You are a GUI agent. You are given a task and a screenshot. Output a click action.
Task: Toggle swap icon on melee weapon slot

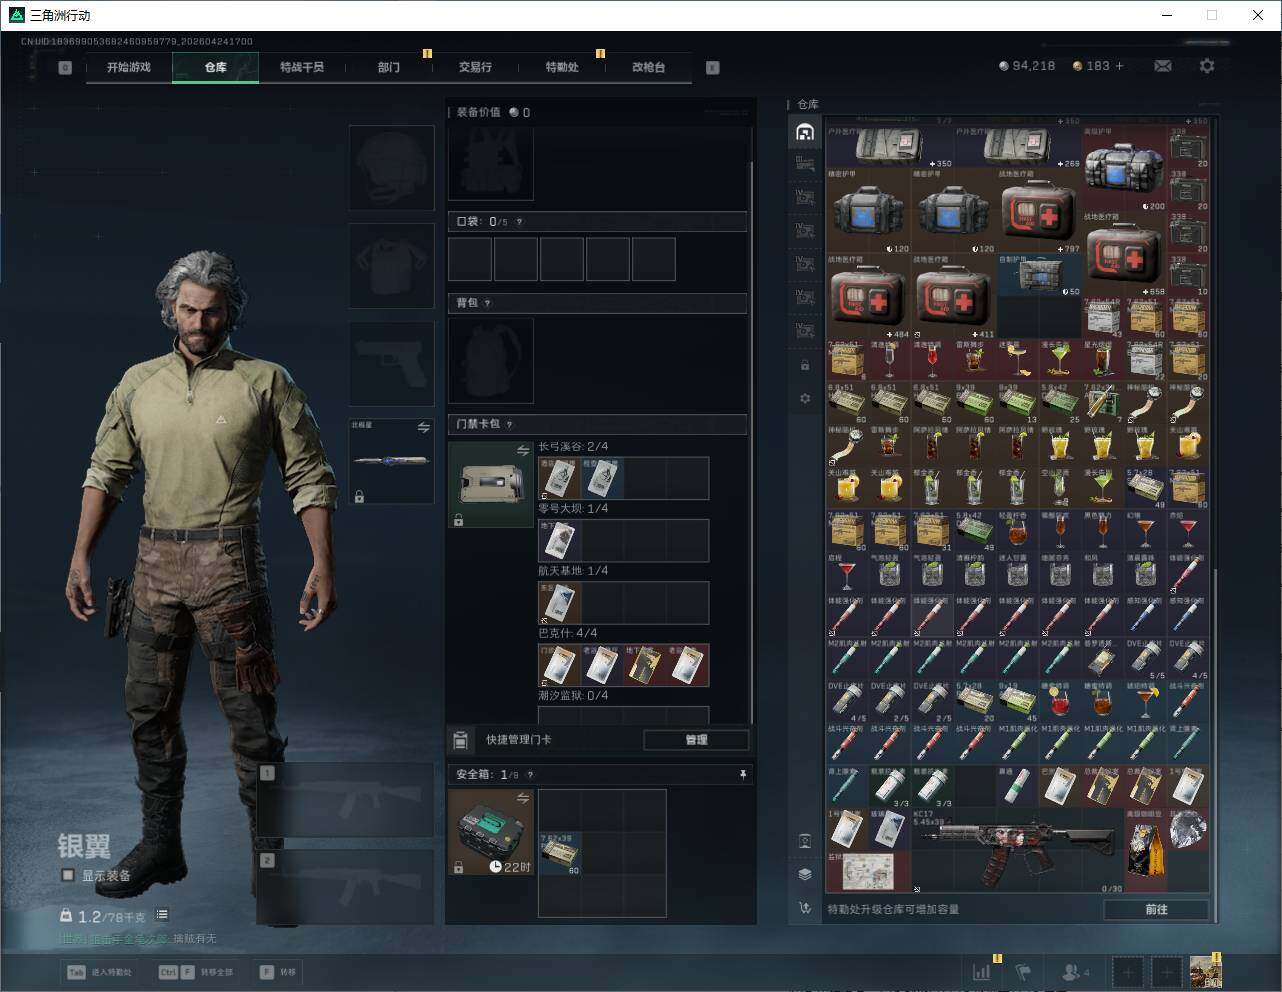(424, 427)
